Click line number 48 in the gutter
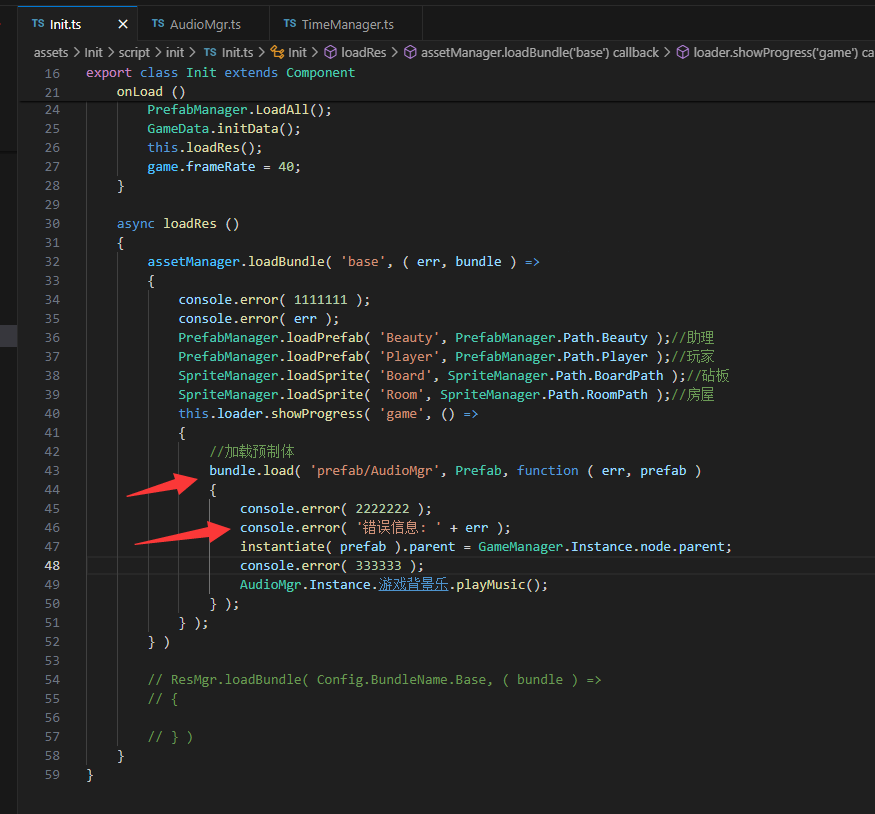The image size is (875, 814). point(52,566)
